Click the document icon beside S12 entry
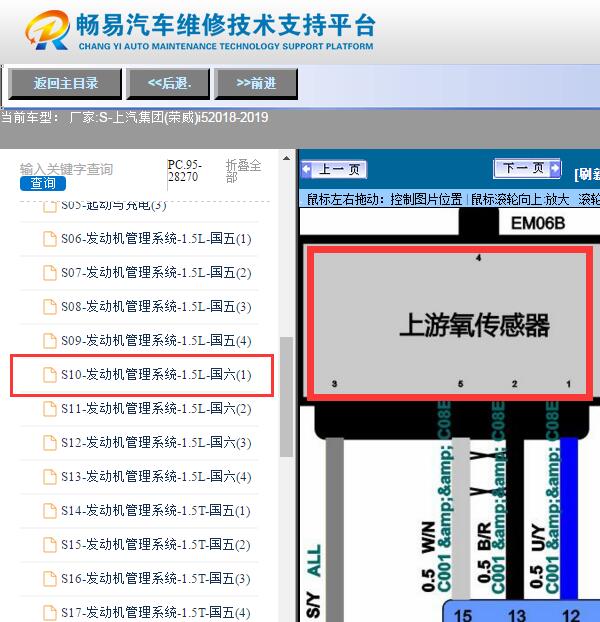Image resolution: width=600 pixels, height=622 pixels. coord(50,443)
